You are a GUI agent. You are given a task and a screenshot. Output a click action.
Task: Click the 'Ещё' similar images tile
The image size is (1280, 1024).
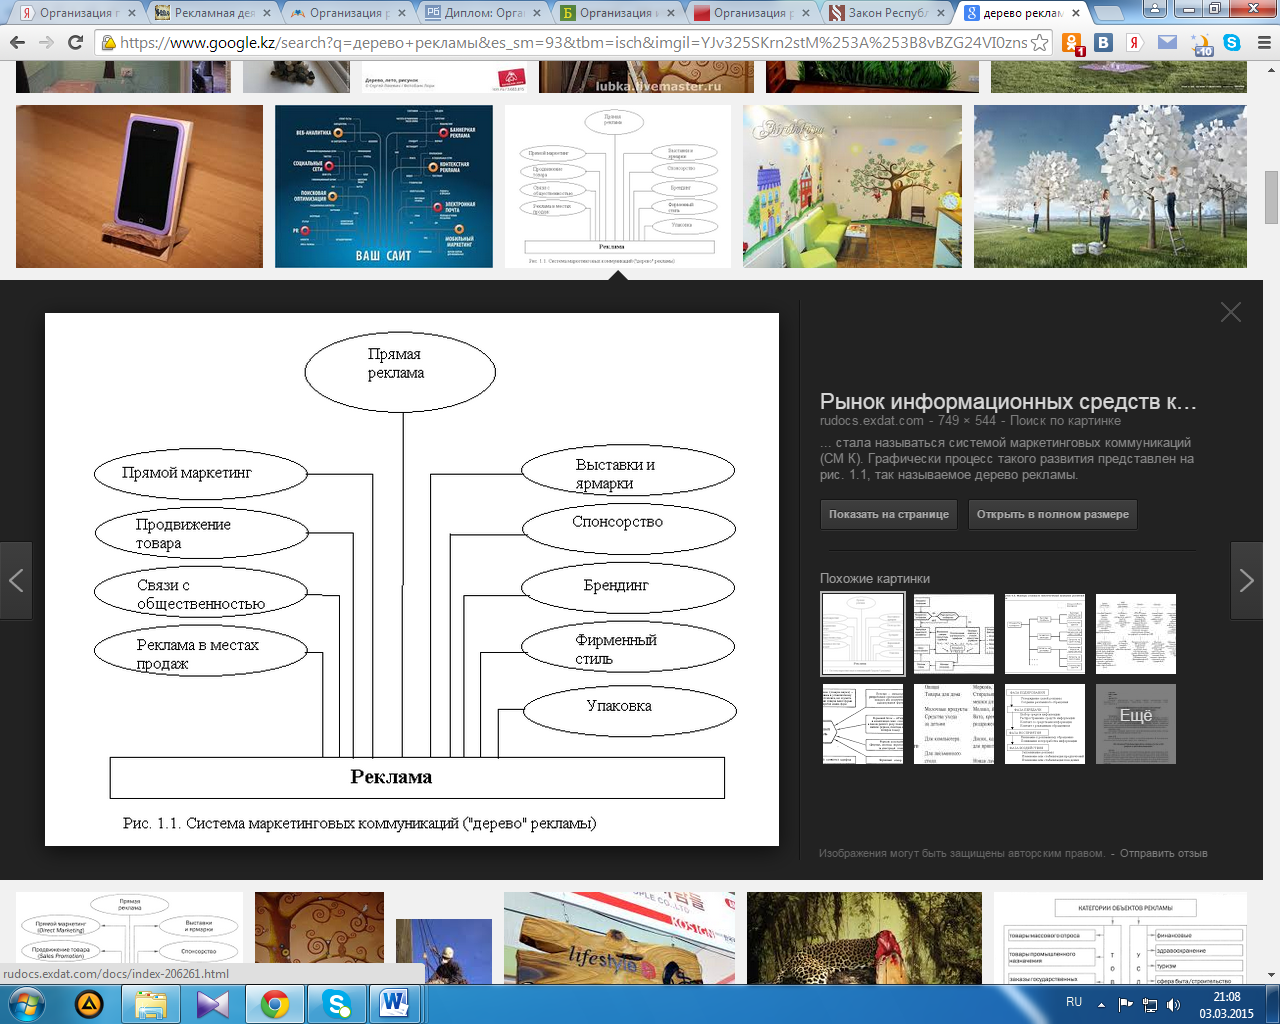pos(1136,724)
